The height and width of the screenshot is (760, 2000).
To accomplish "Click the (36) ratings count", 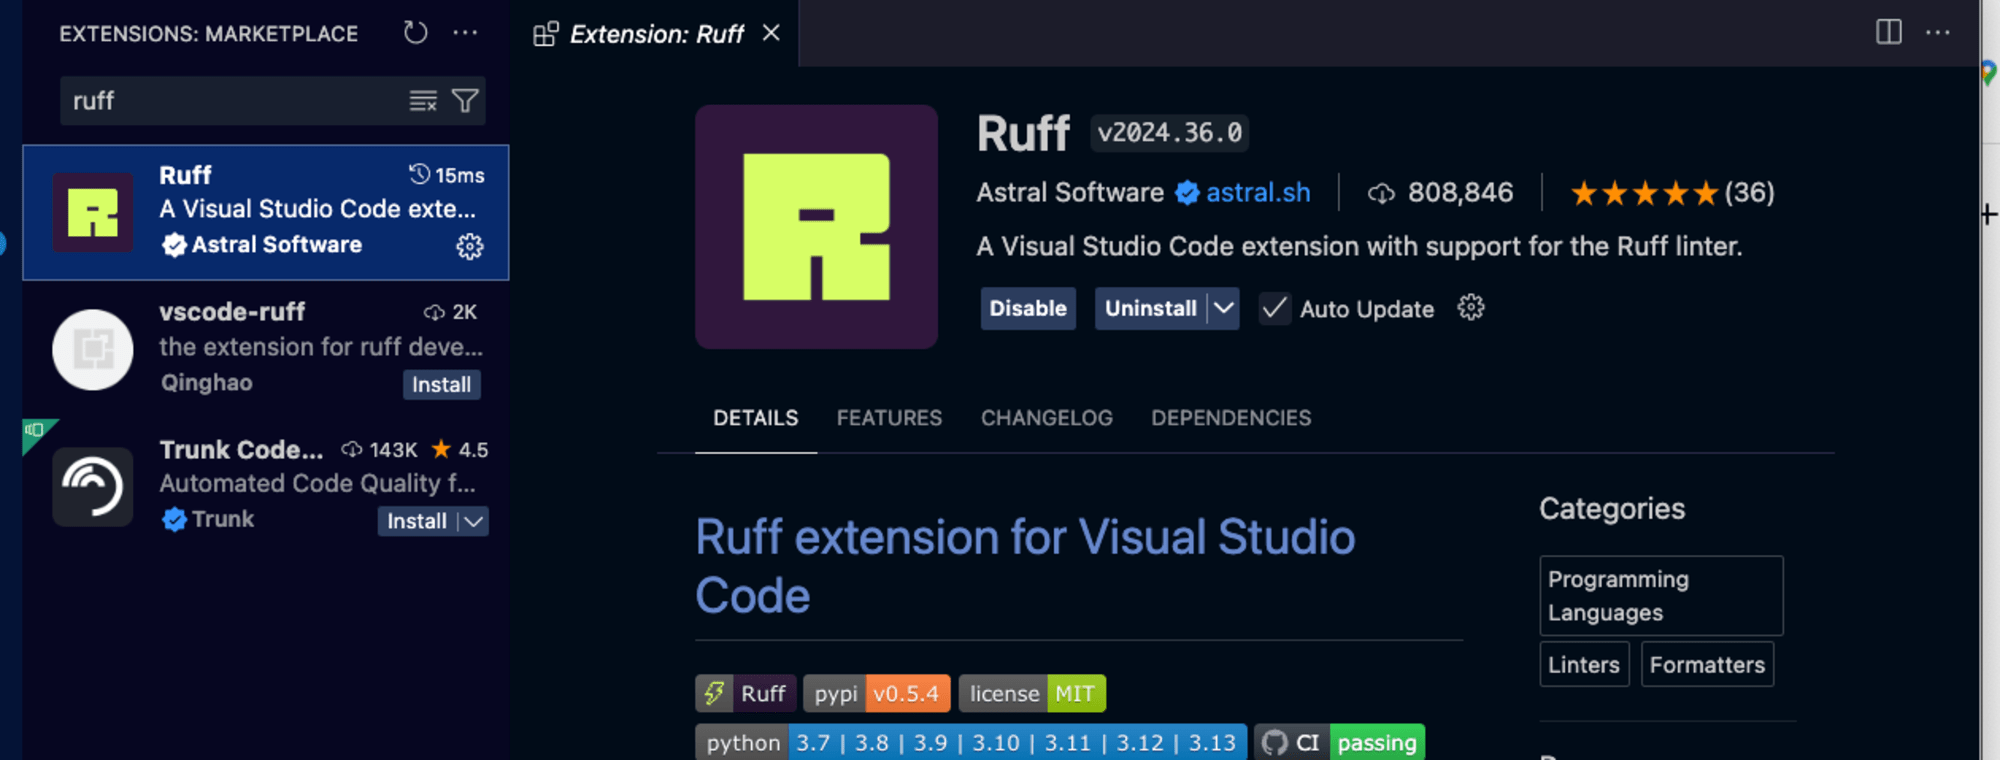I will (1749, 192).
